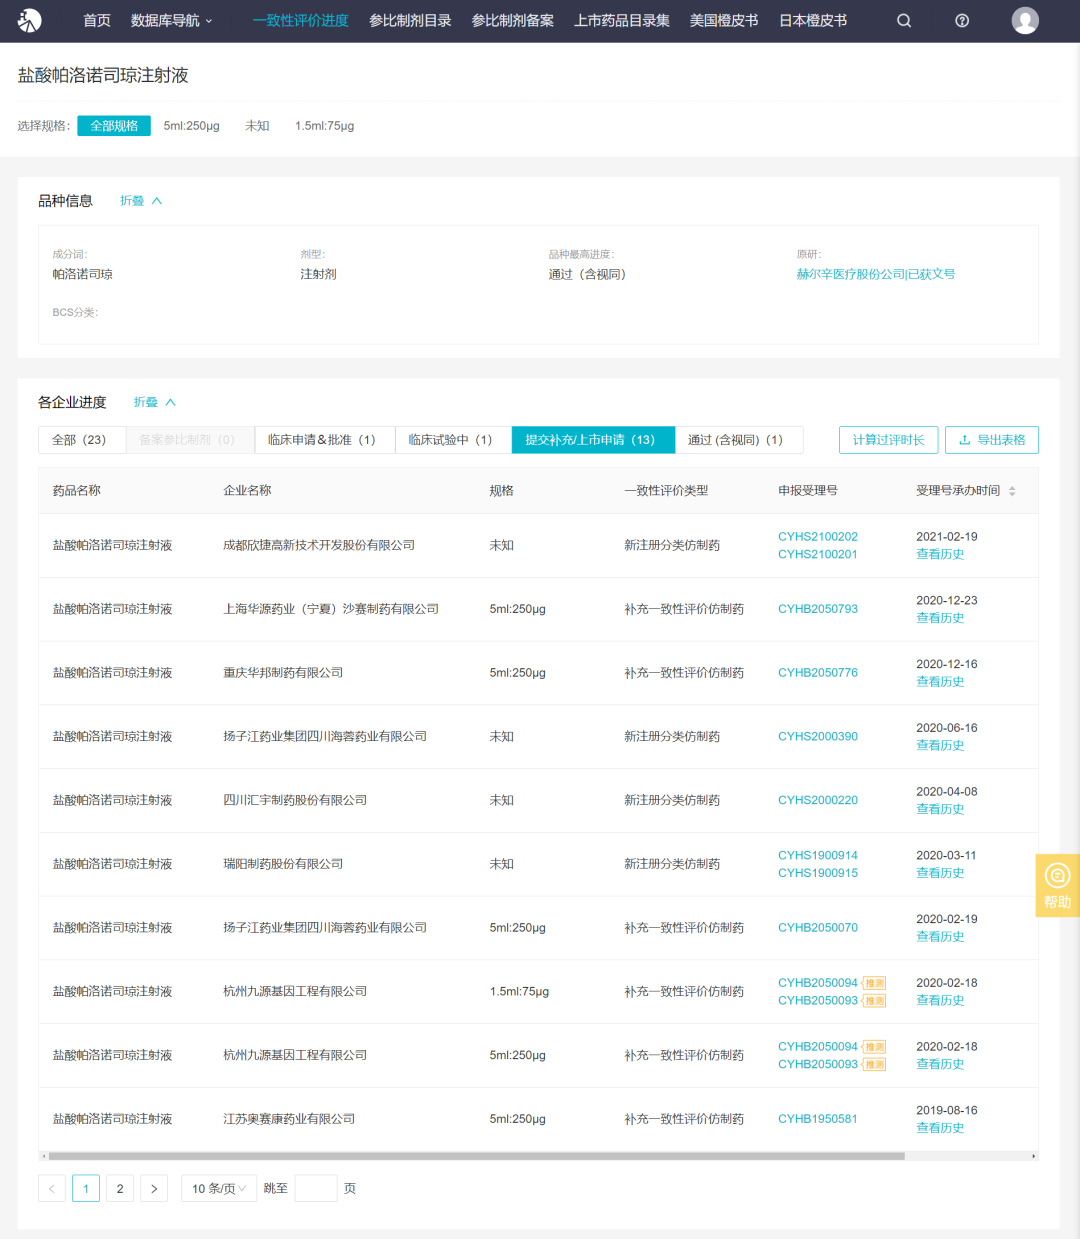Go to next page arrow
Screen dimensions: 1080x1239
(x=154, y=1189)
